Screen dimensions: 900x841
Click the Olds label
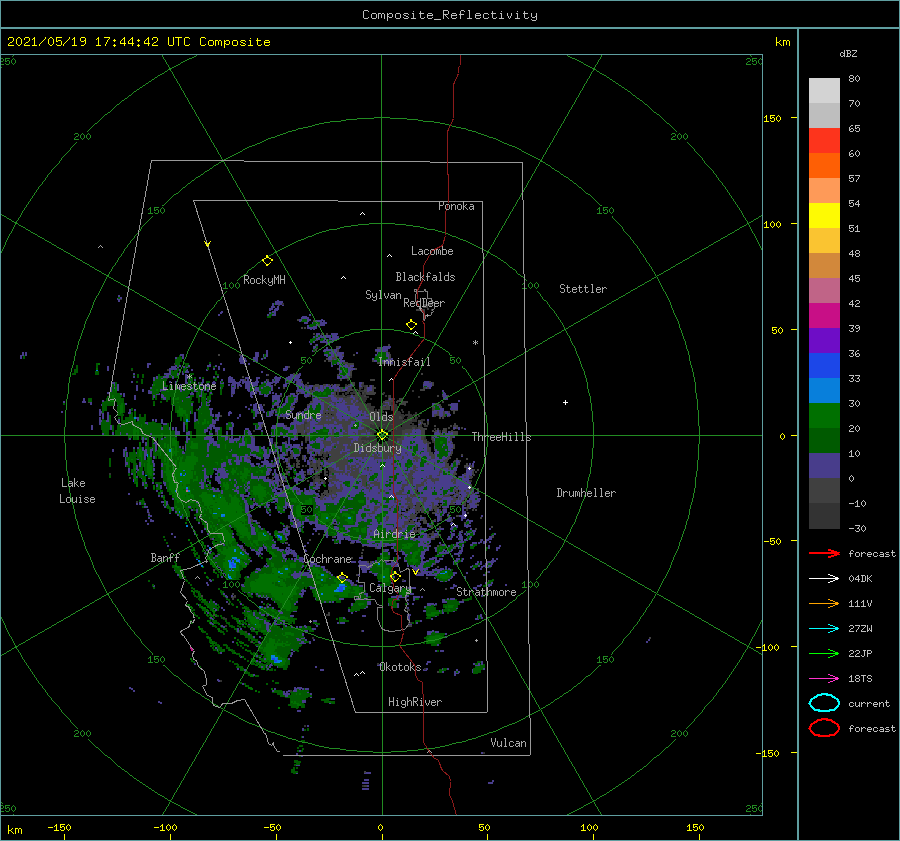(x=381, y=417)
